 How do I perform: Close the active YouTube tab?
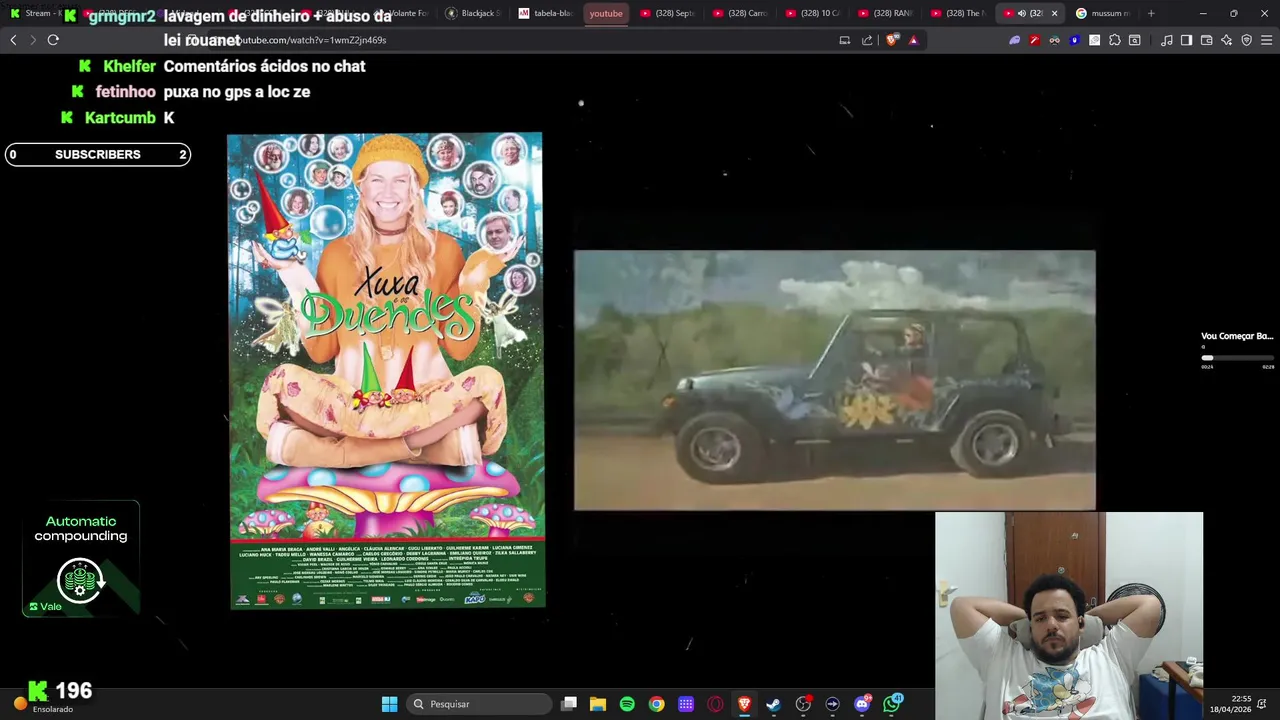pos(1054,13)
